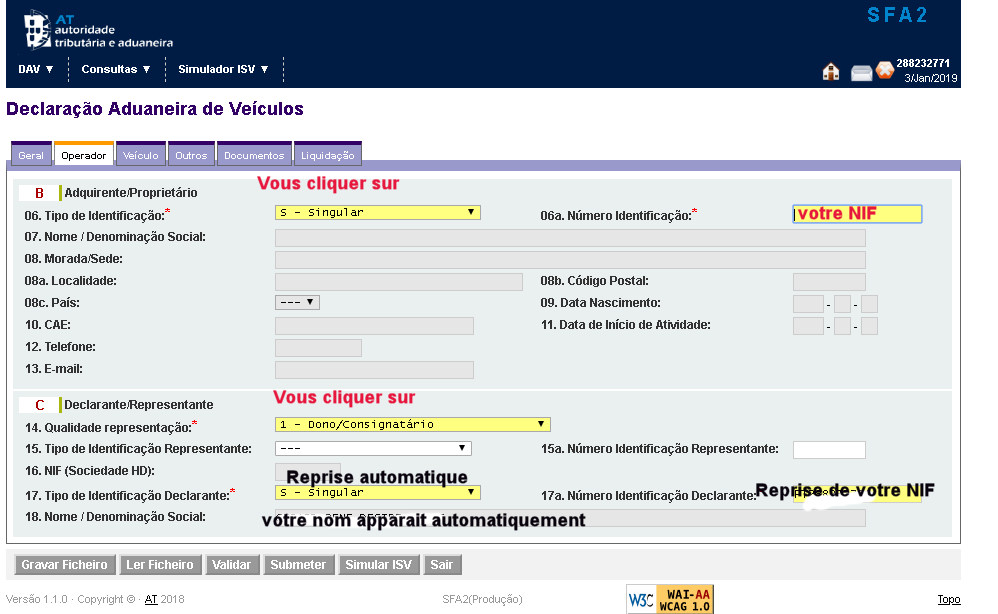Screen dimensions: 998x614
Task: Click the user number 288232771
Action: (923, 63)
